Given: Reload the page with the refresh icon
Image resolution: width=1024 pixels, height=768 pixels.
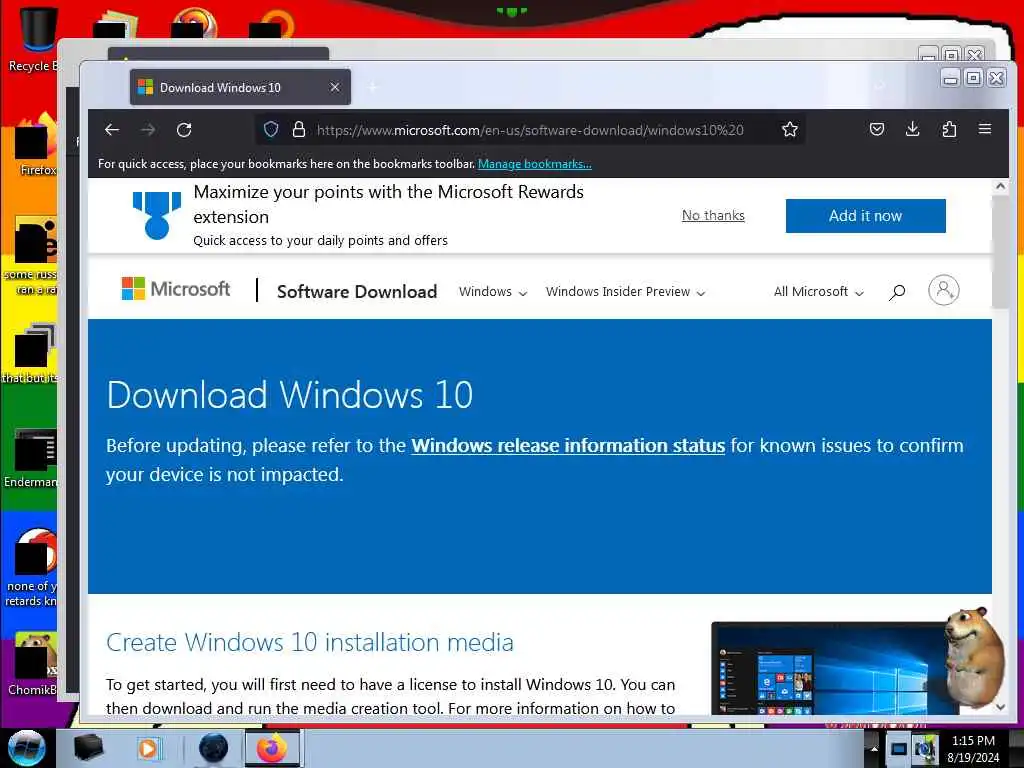Looking at the screenshot, I should 184,129.
